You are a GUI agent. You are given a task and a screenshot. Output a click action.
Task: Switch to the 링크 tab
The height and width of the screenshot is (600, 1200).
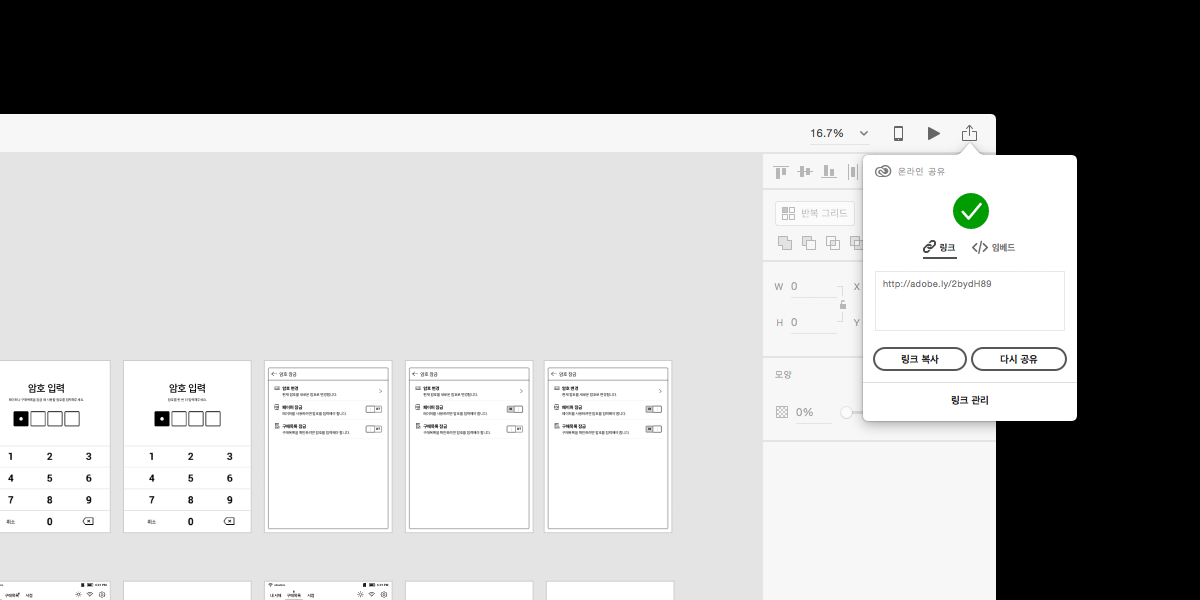(940, 247)
